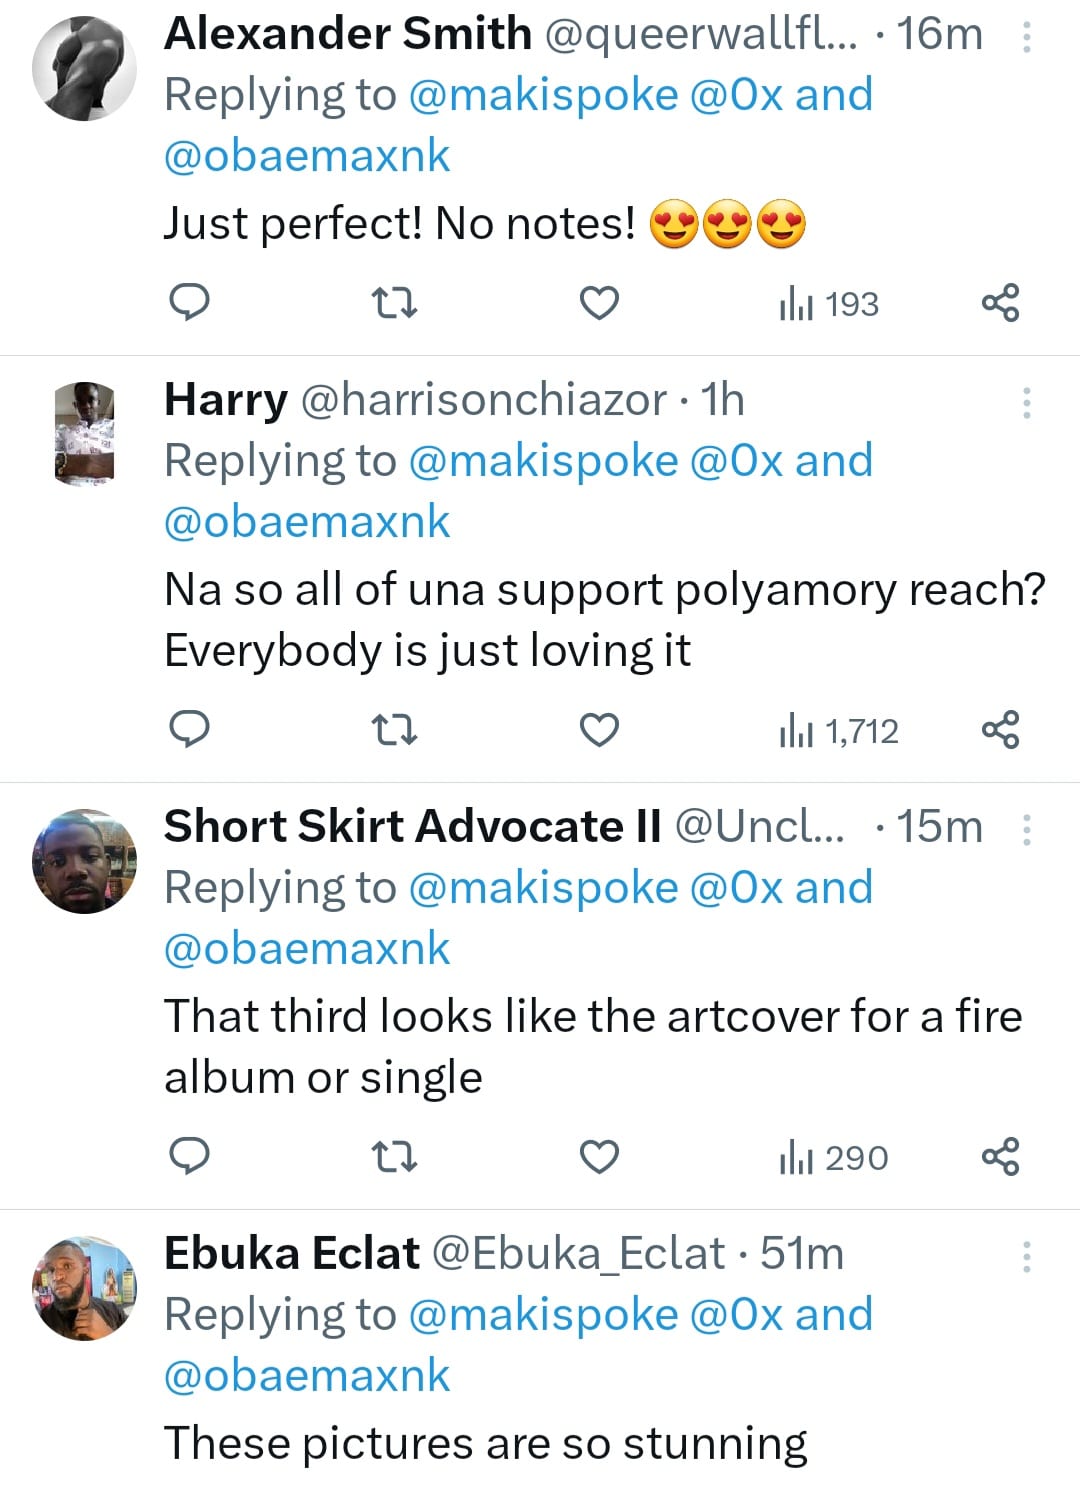Share the Short Skirt Advocate II tweet

tap(1000, 1157)
